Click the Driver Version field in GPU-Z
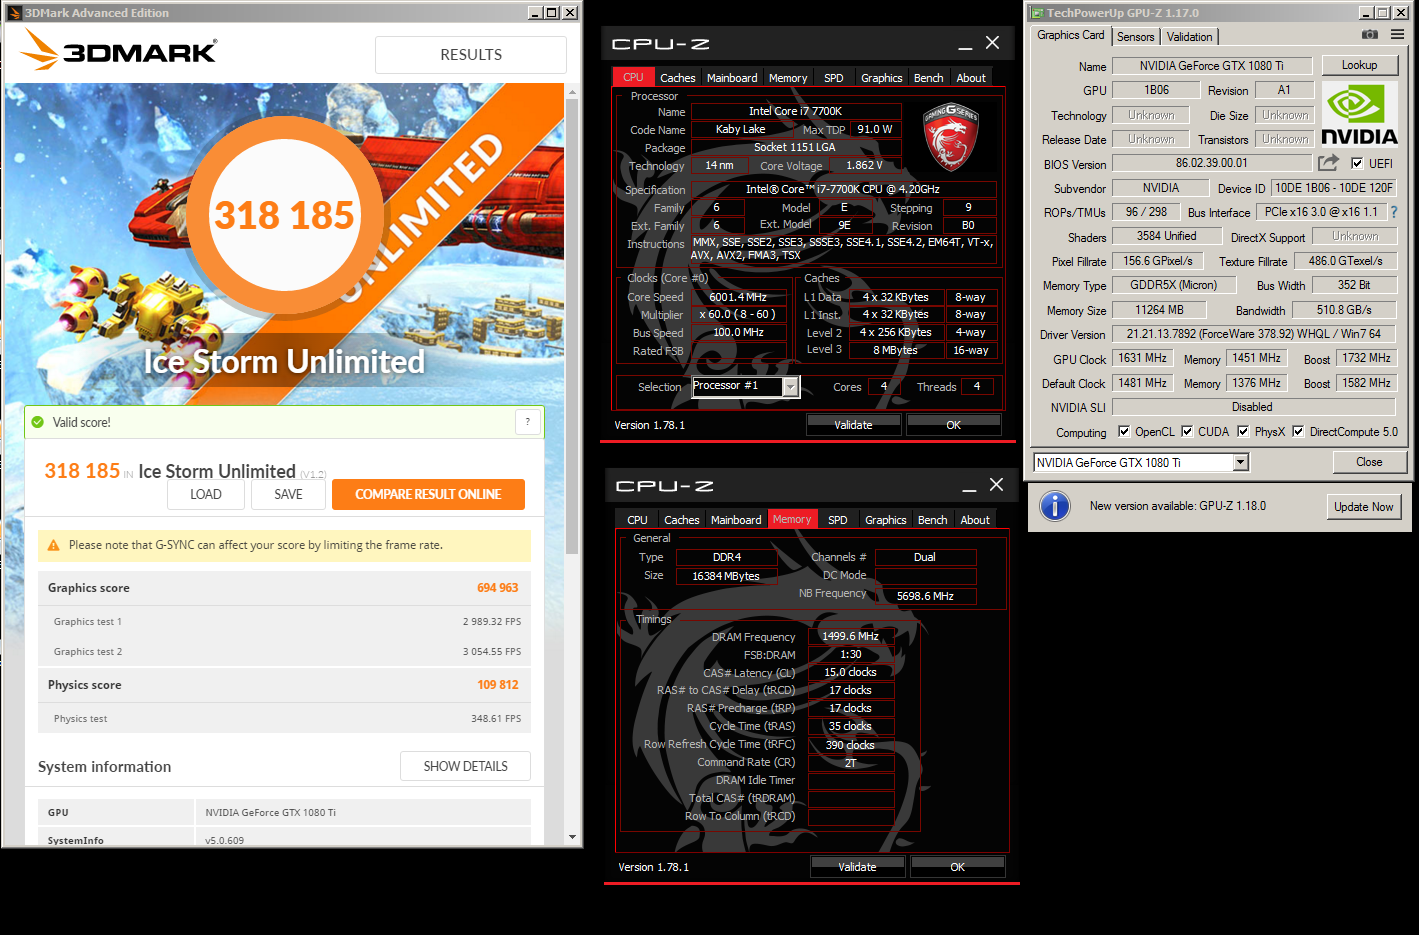 tap(1253, 334)
